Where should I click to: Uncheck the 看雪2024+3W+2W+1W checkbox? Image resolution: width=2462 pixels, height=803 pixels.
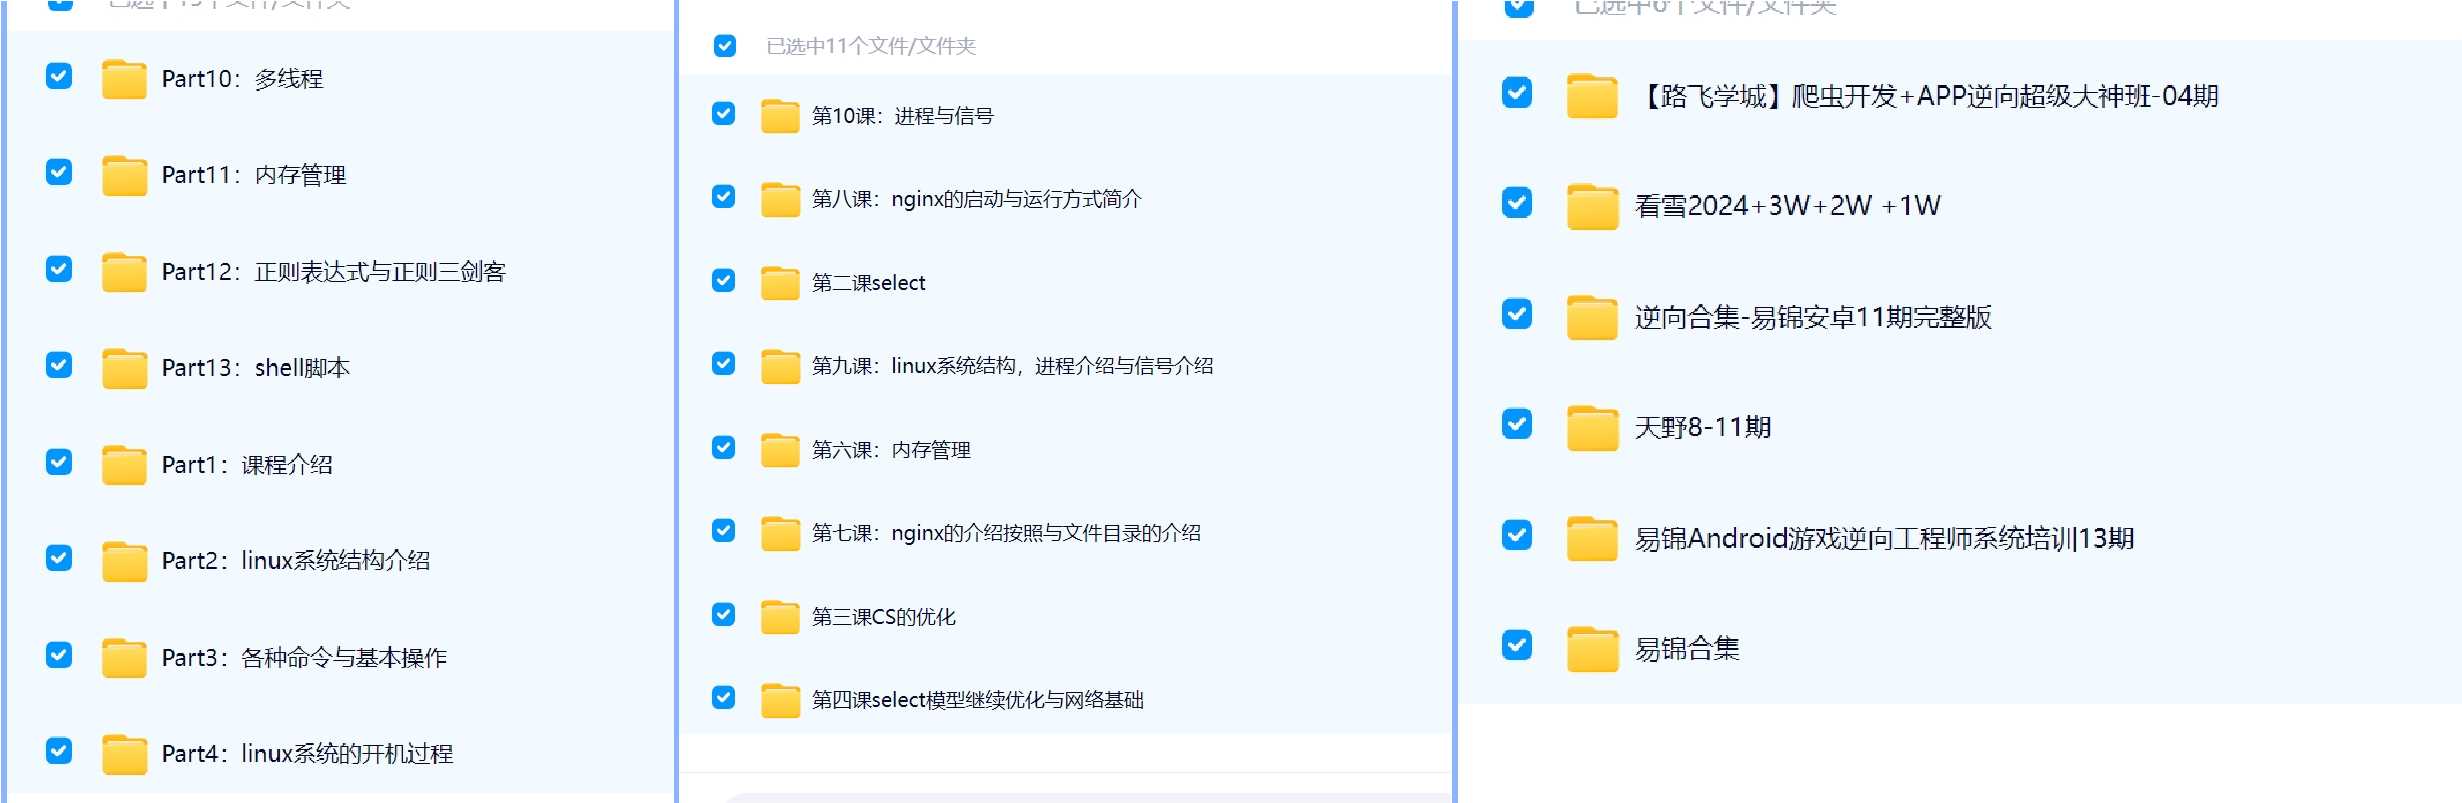pyautogui.click(x=1517, y=203)
